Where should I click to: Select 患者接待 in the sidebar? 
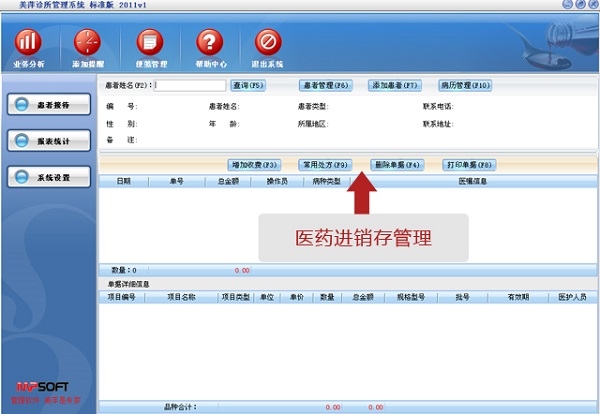[x=49, y=104]
